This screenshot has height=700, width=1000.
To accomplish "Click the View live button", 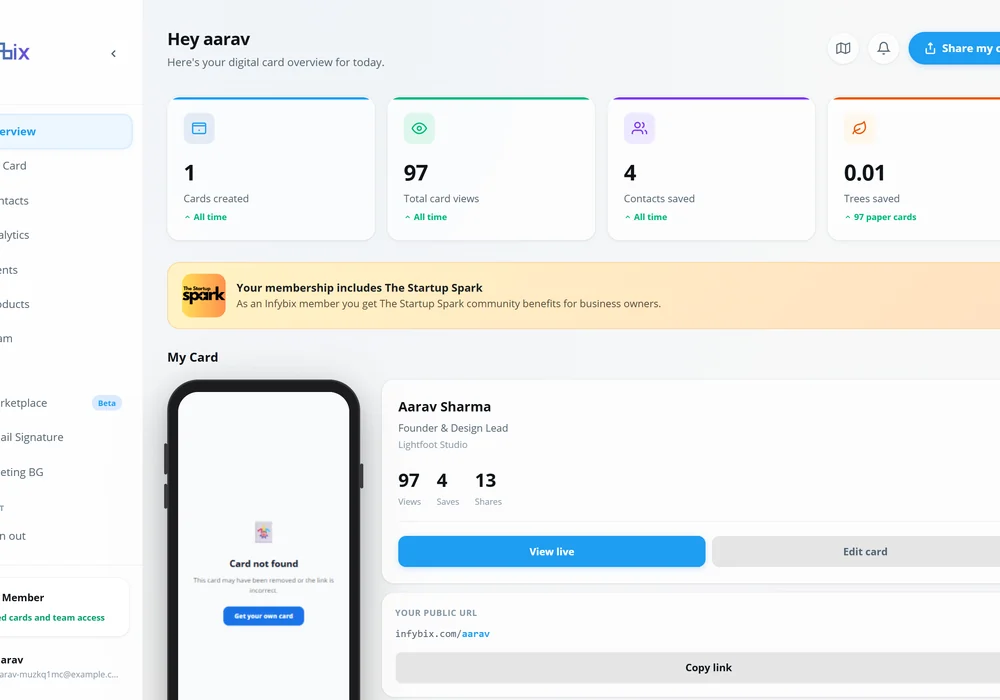I will coord(552,551).
